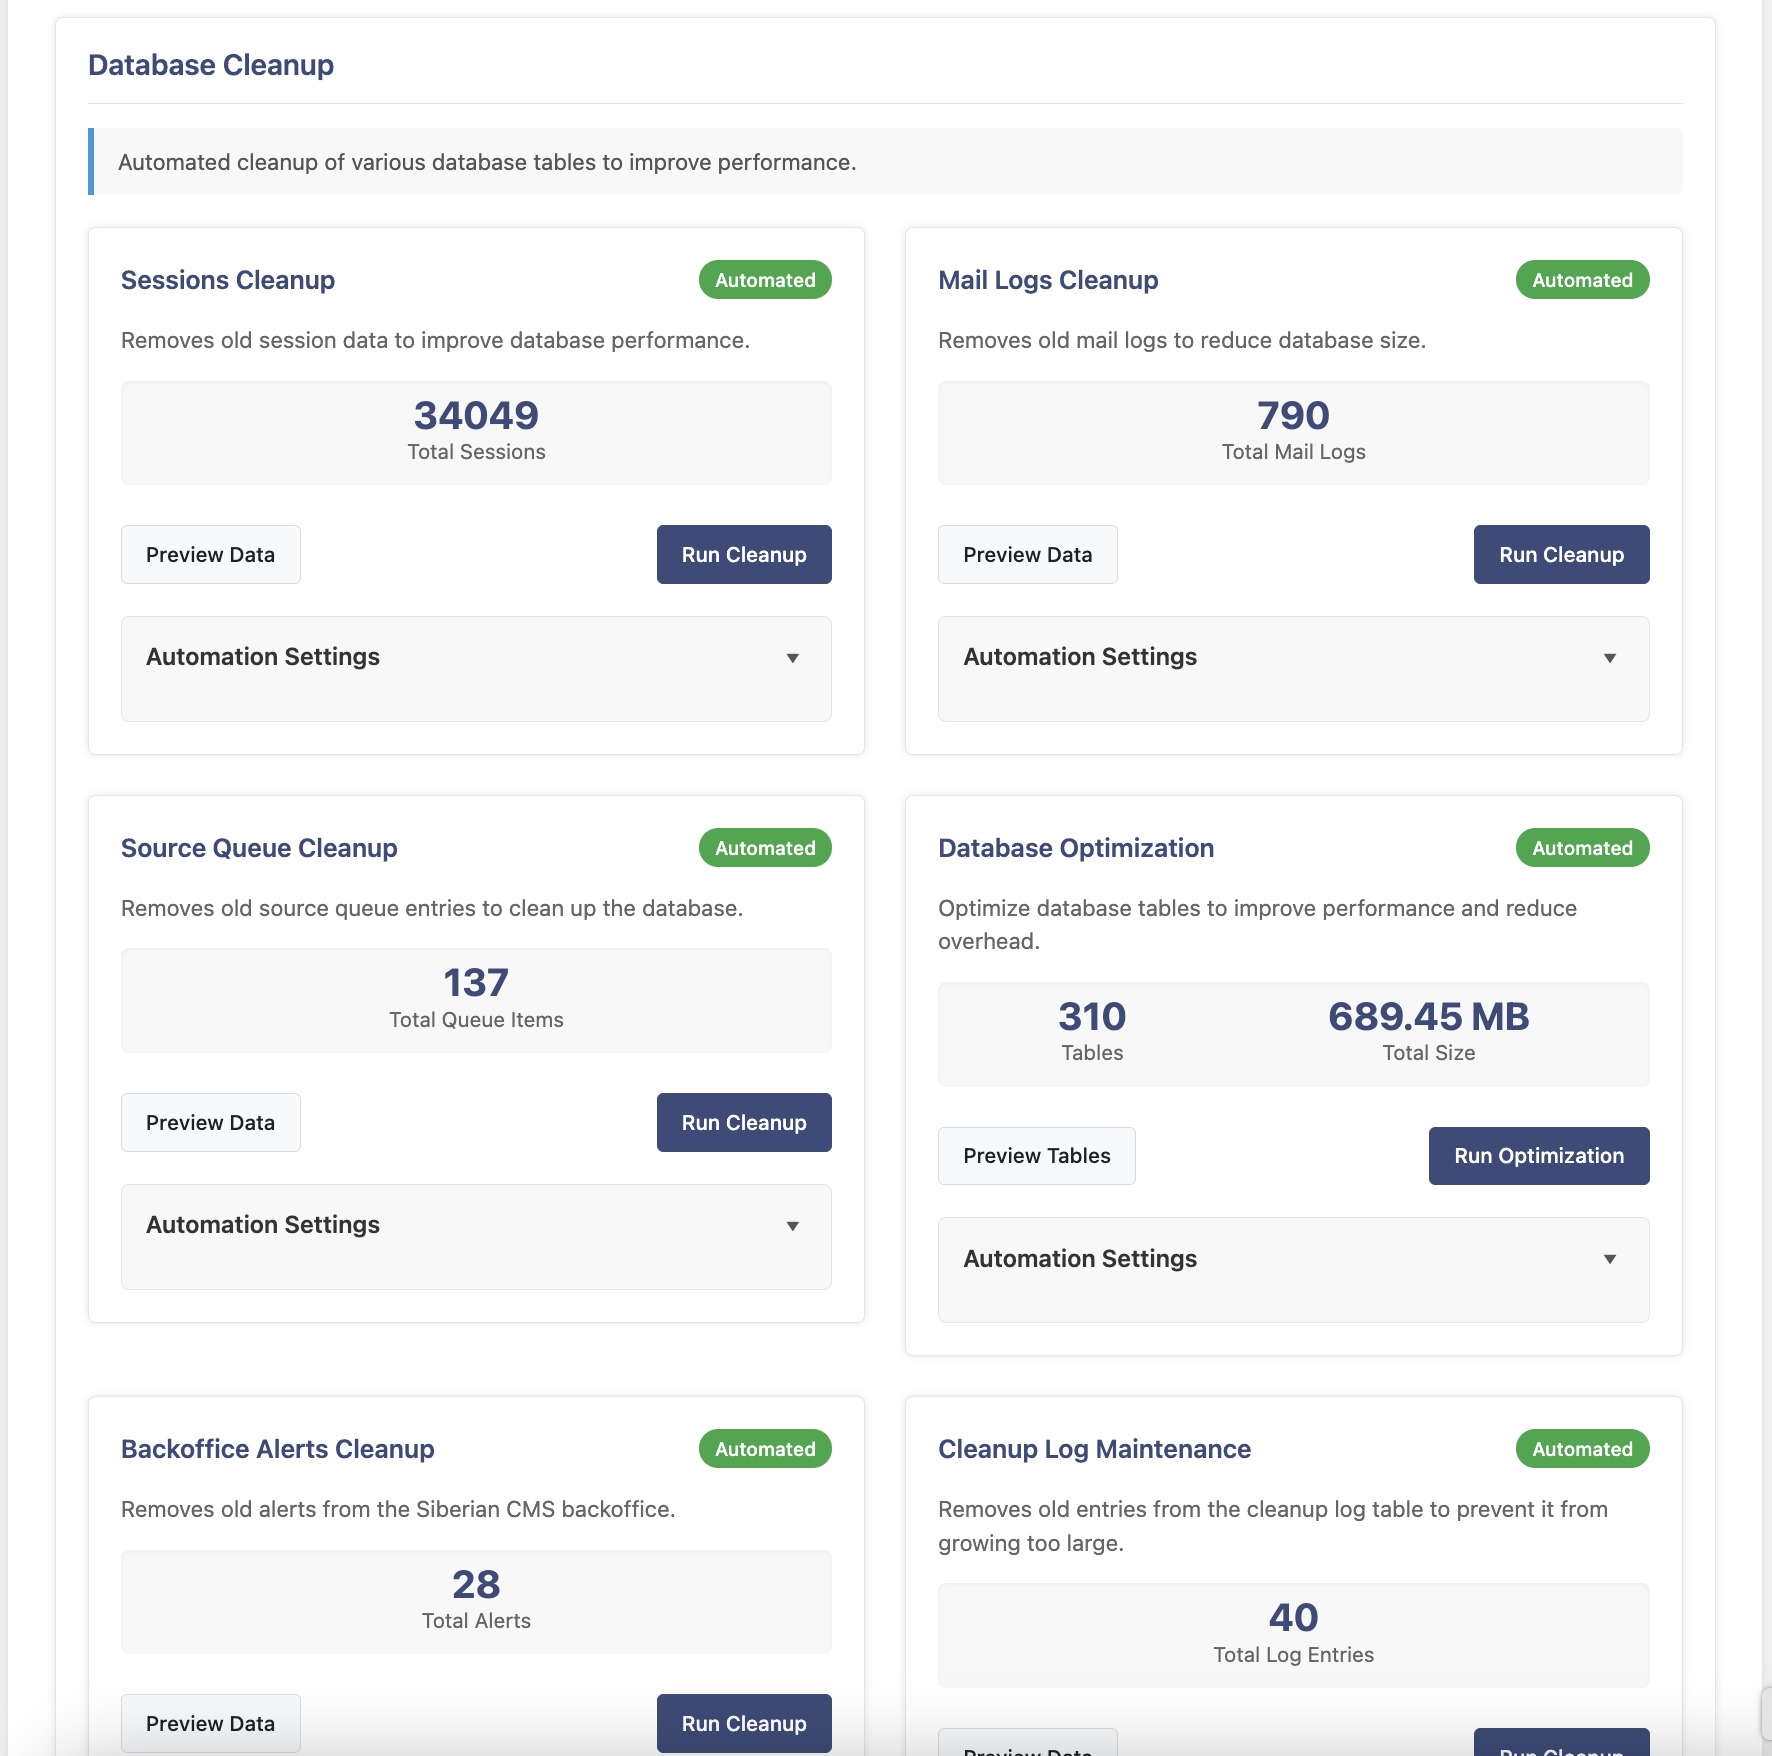Viewport: 1772px width, 1756px height.
Task: Expand Source Queue Automation Settings arrow
Action: 792,1226
